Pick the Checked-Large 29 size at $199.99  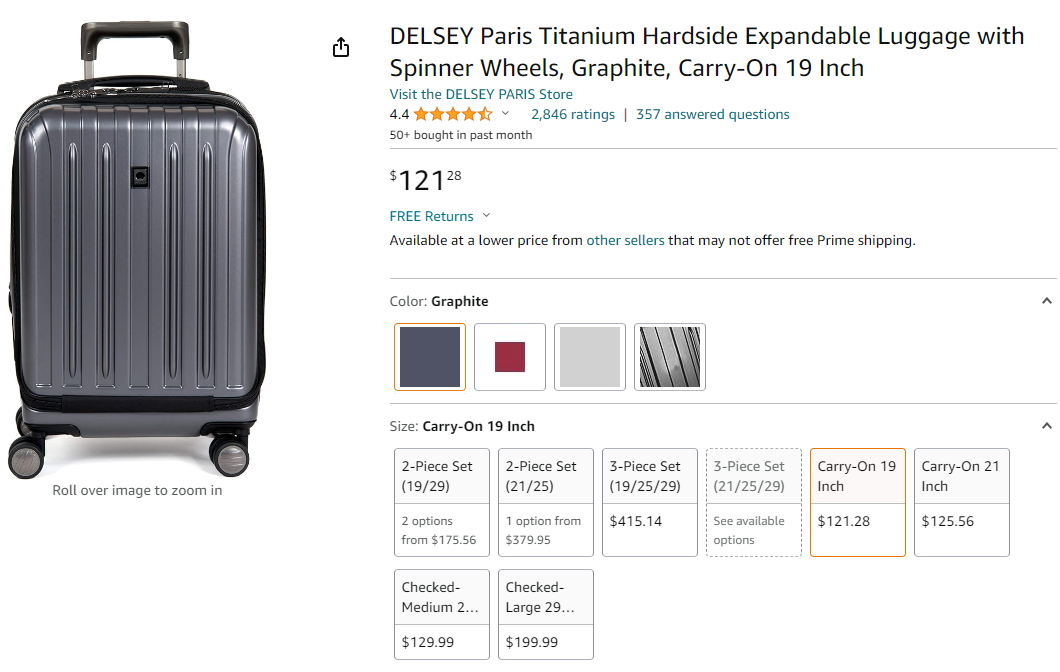546,614
